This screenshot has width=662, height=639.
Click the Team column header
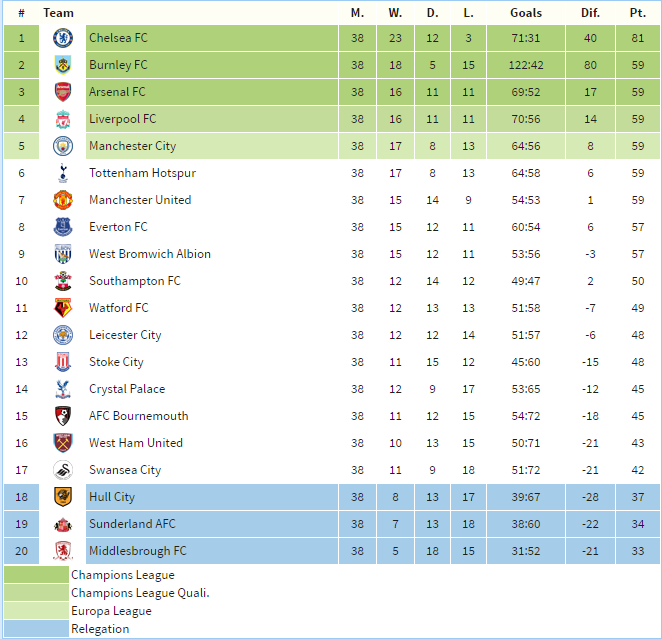[59, 13]
